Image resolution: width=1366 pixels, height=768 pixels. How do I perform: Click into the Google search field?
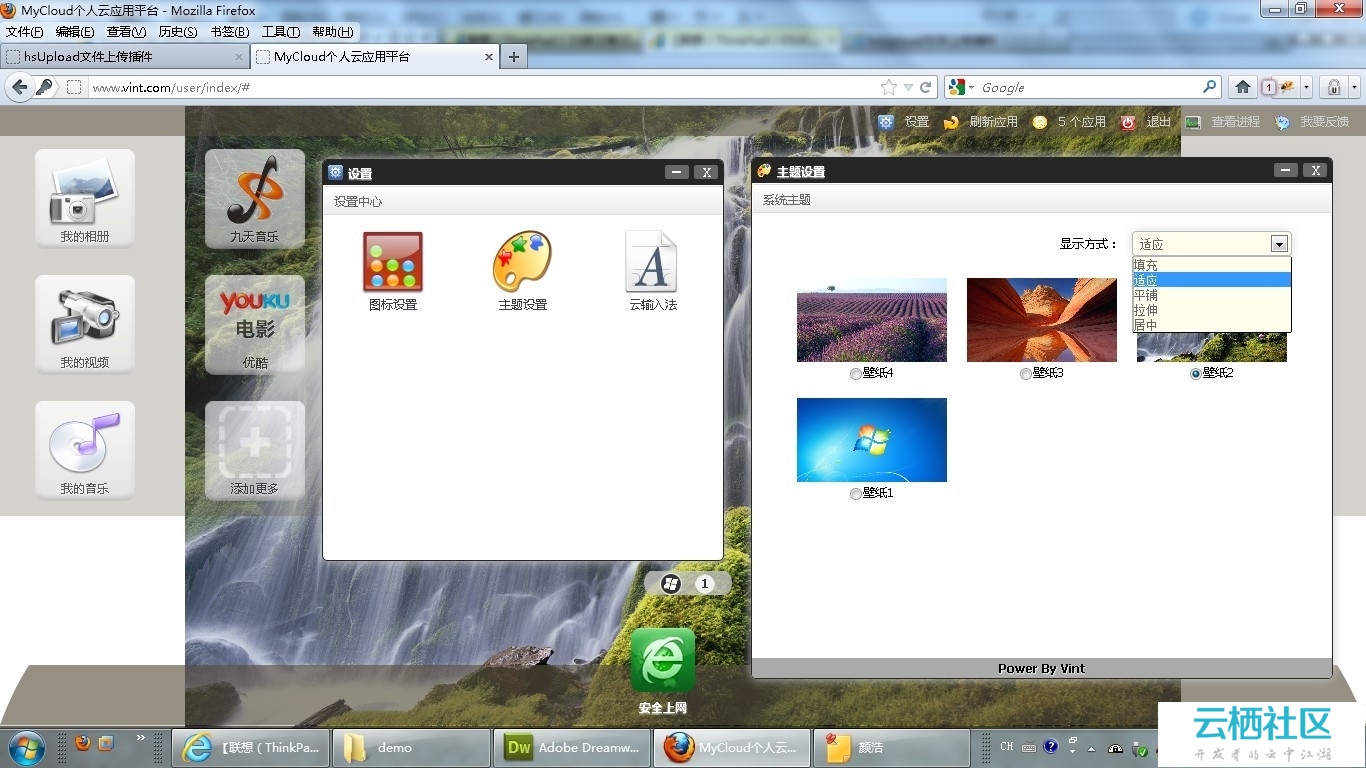coord(1088,87)
